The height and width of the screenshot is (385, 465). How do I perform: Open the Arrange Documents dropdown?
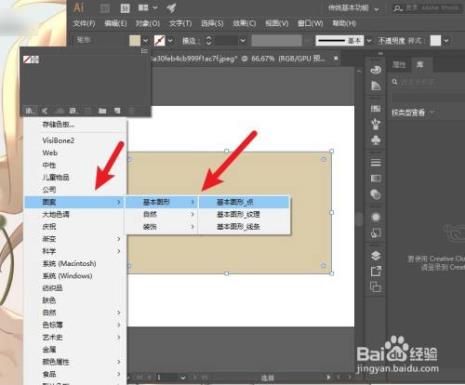click(148, 8)
